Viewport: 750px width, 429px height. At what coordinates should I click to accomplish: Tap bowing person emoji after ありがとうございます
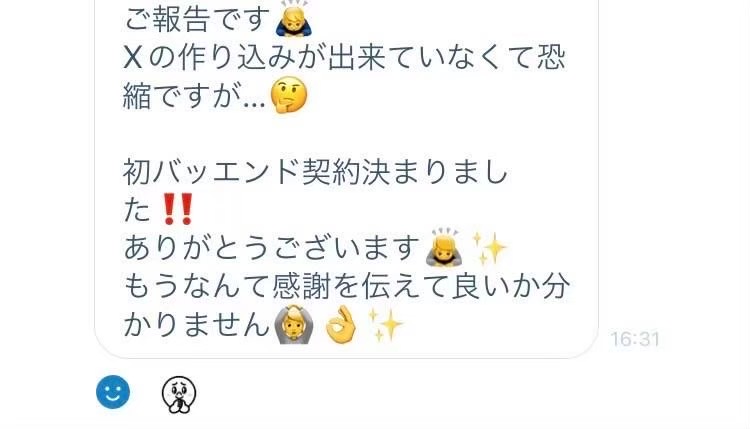tap(444, 247)
